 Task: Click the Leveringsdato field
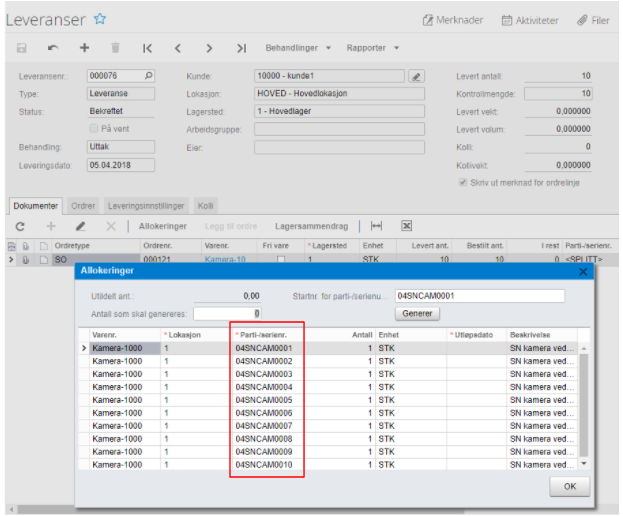tap(121, 165)
